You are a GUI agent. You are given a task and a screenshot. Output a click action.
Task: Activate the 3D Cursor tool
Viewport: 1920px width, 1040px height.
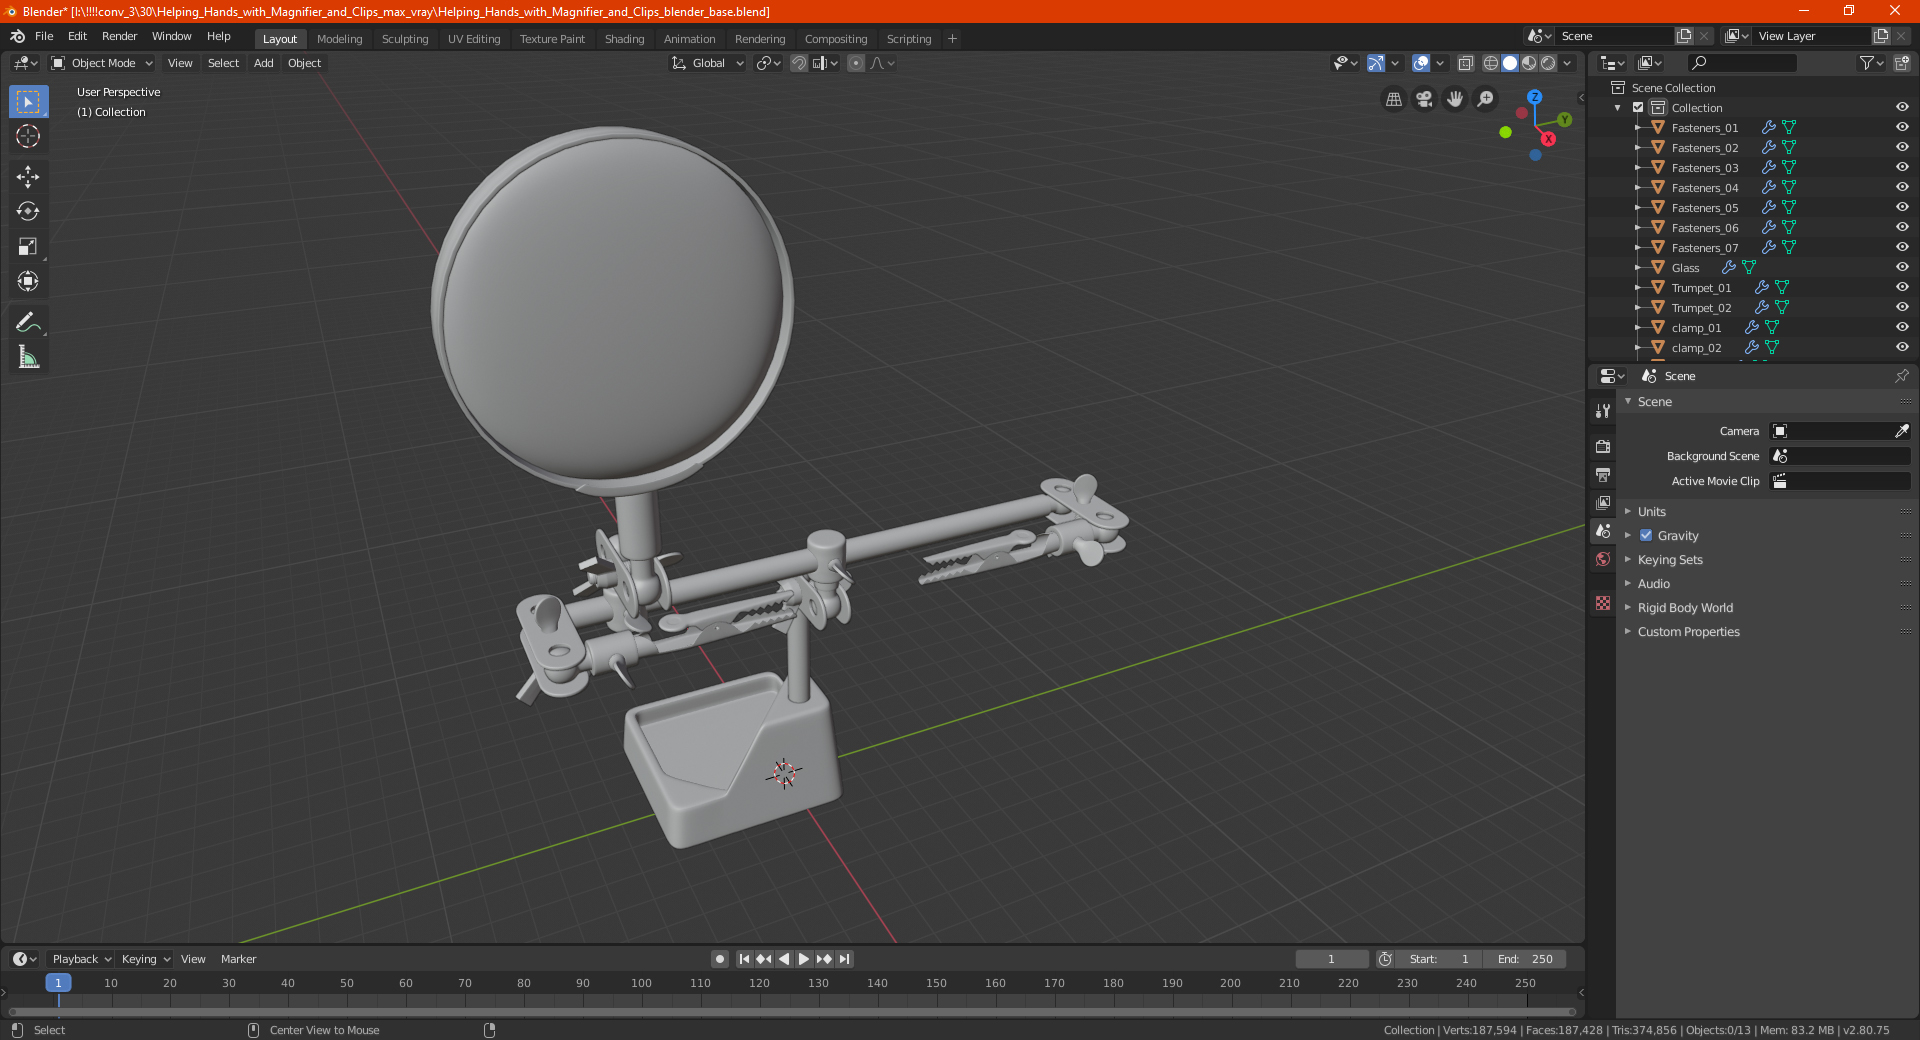click(x=28, y=137)
